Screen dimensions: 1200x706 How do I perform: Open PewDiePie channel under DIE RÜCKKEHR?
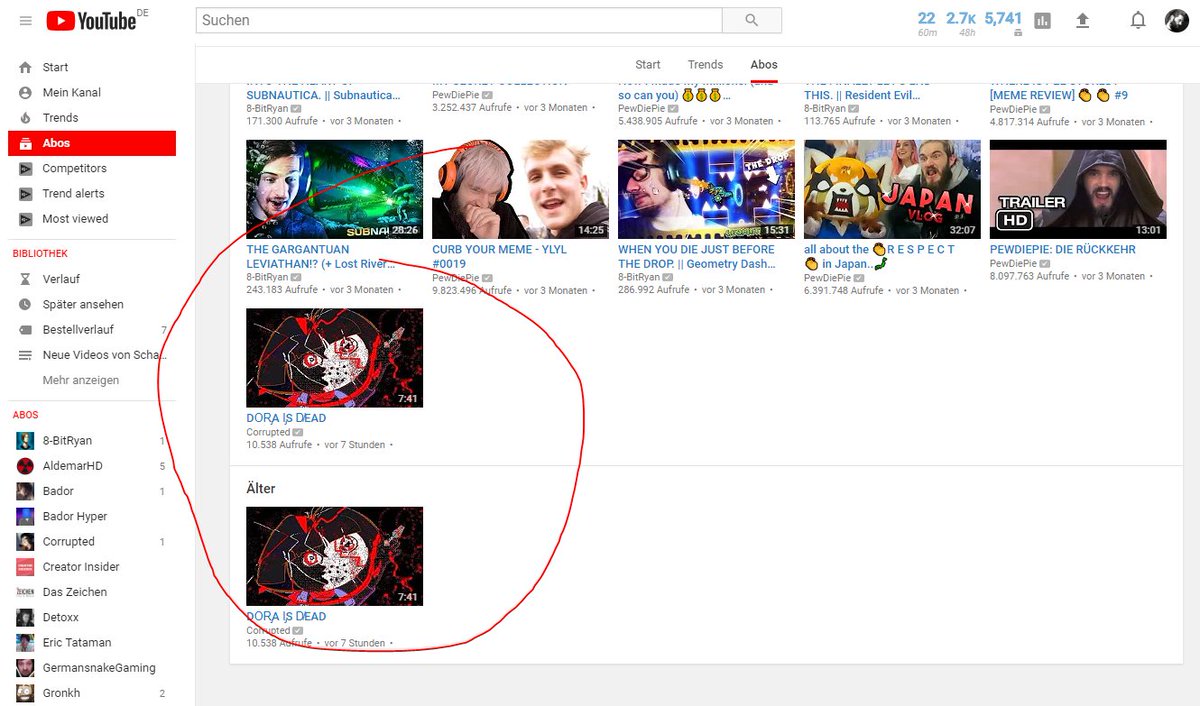pyautogui.click(x=1011, y=263)
